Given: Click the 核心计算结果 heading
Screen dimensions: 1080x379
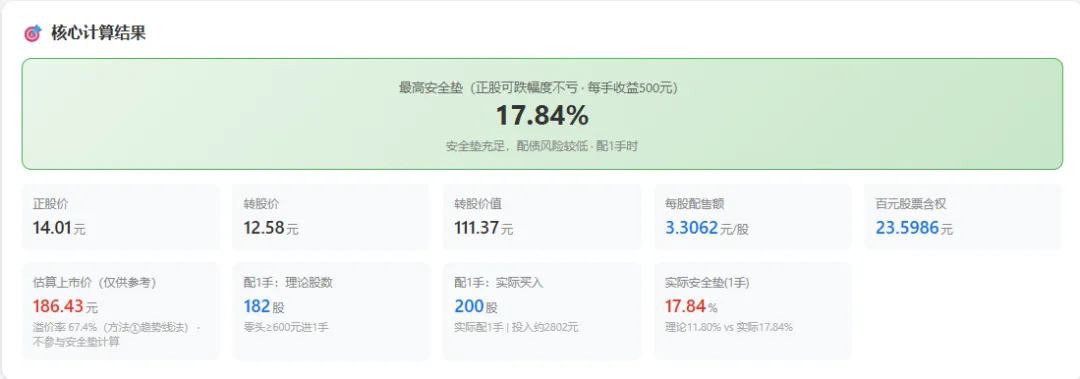Looking at the screenshot, I should tap(98, 33).
